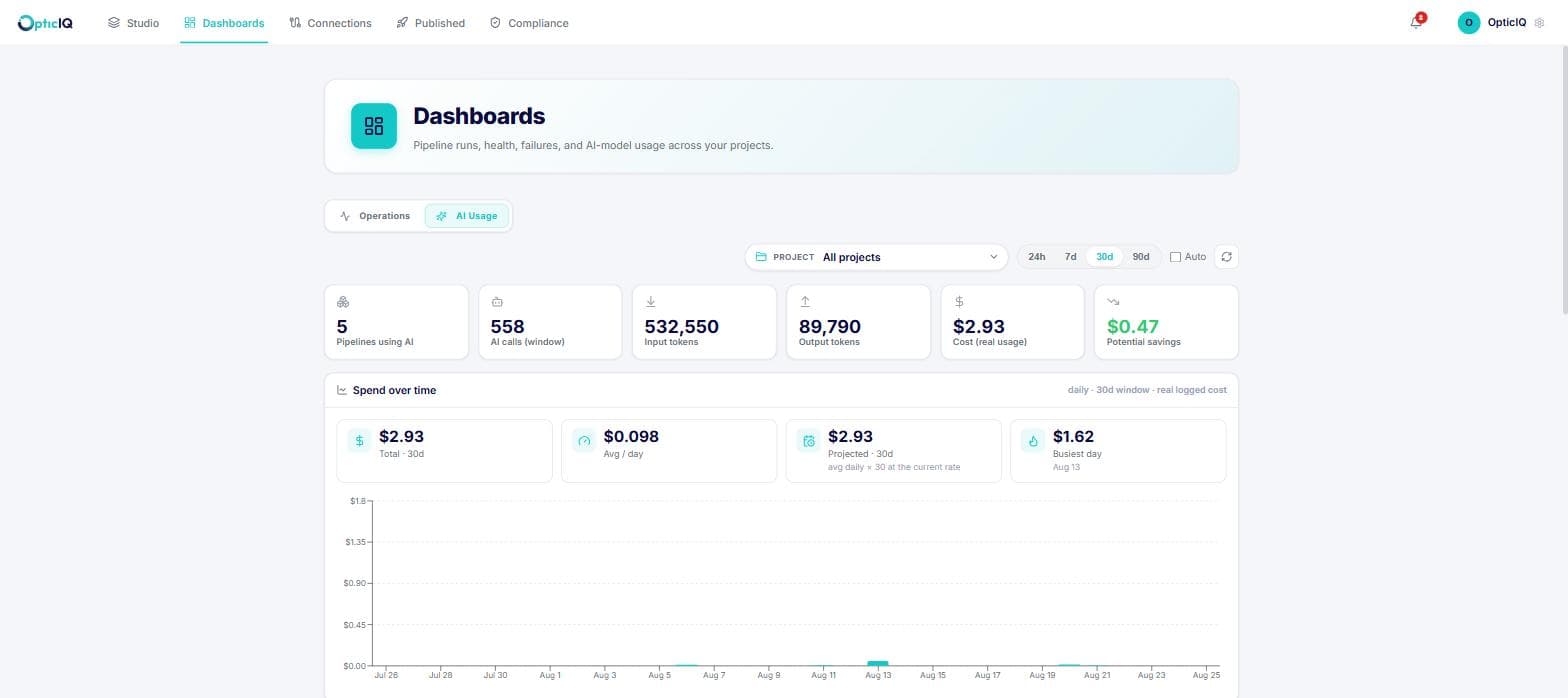Click the Spend over time heading
The width and height of the screenshot is (1568, 698).
click(394, 390)
